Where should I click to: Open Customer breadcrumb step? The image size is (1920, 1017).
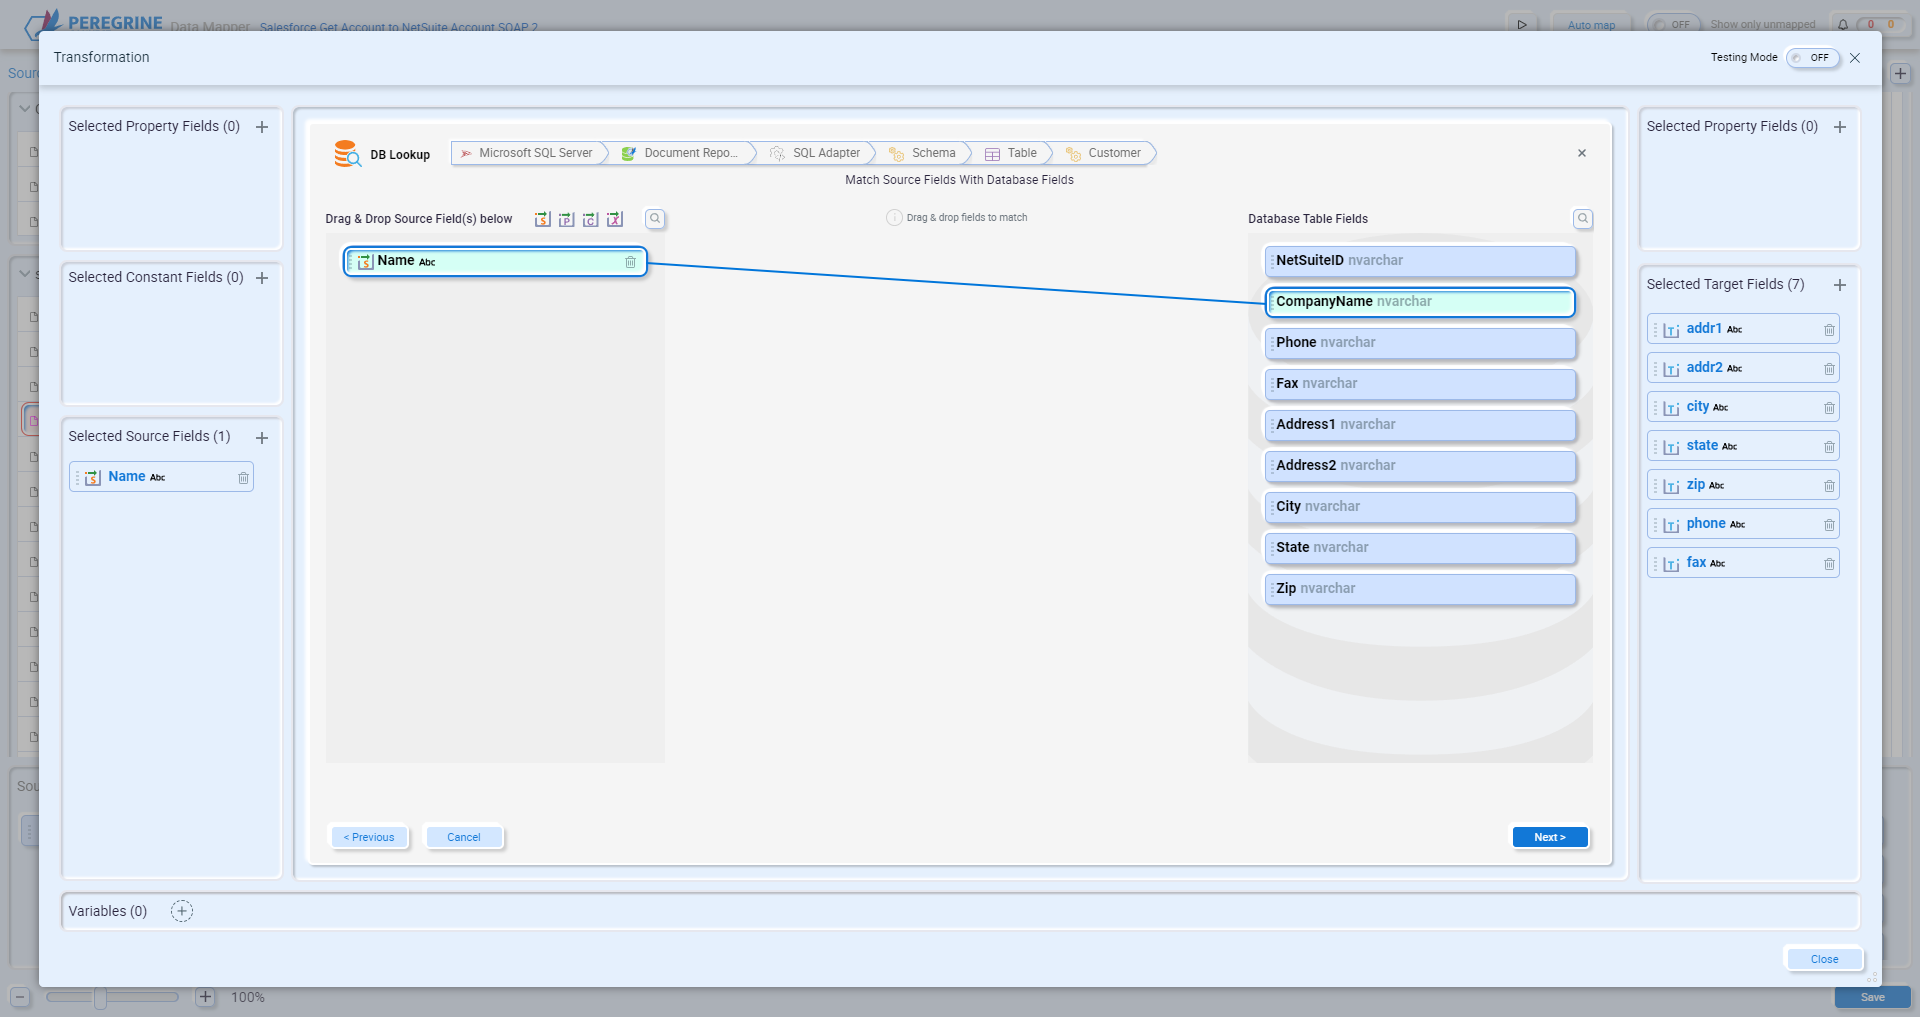pos(1105,153)
